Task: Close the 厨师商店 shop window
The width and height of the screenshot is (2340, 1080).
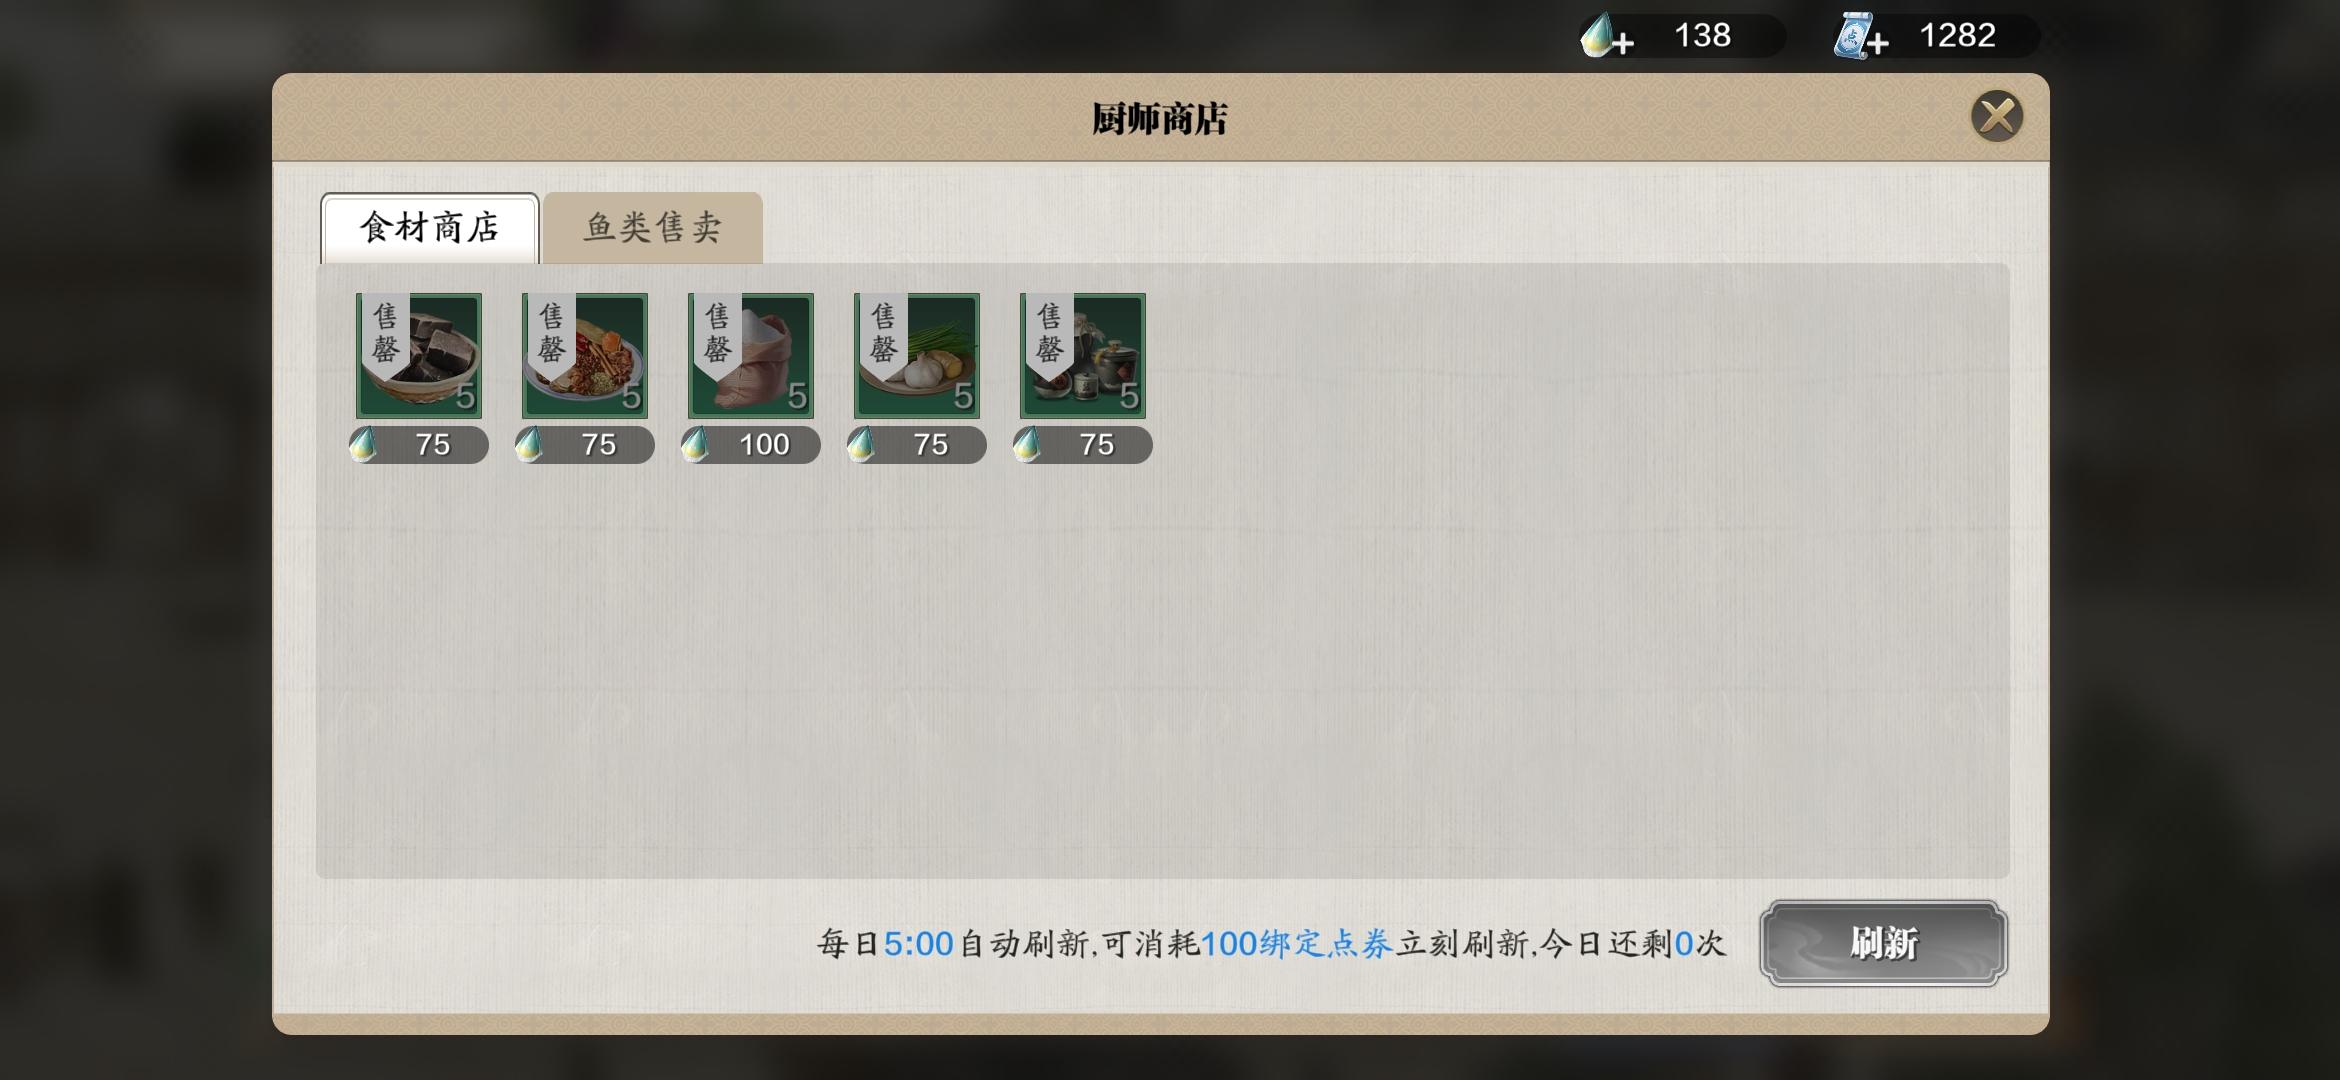Action: tap(1997, 117)
